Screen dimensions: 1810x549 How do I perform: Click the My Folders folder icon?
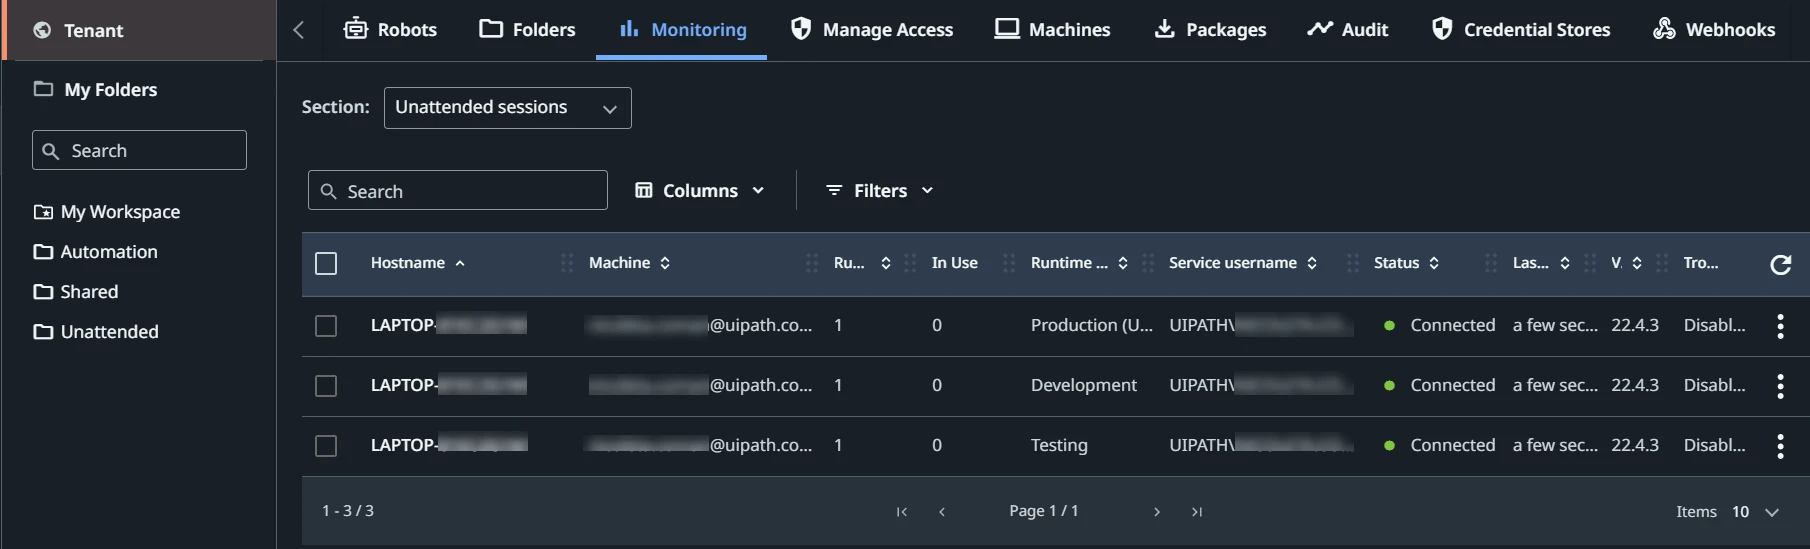tap(43, 88)
